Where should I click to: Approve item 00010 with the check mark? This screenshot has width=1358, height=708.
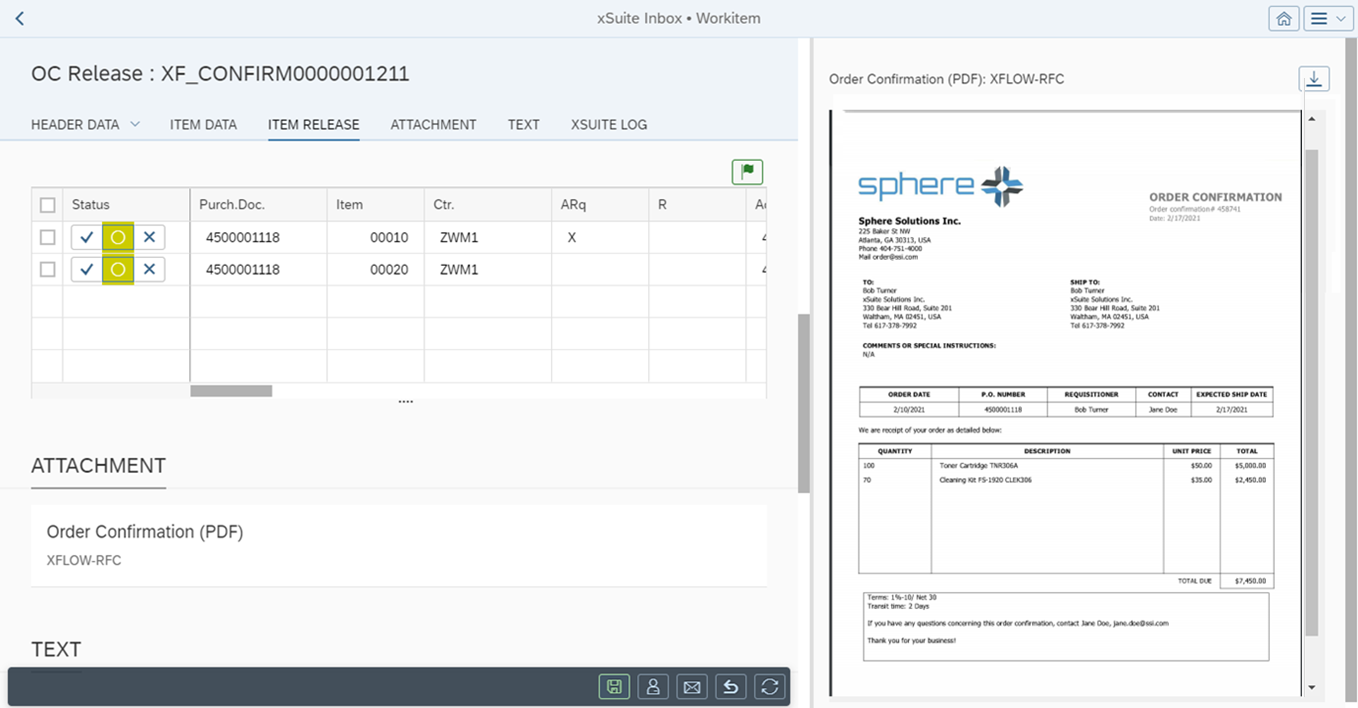(86, 237)
